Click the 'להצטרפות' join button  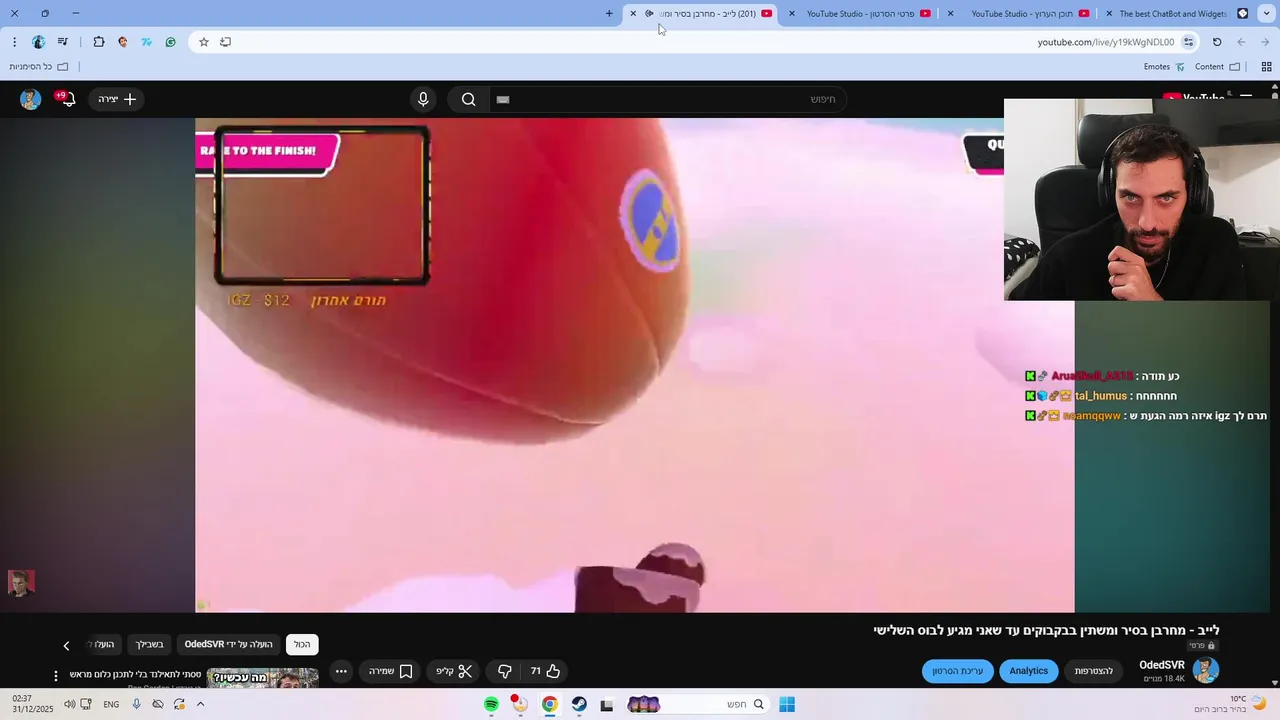point(1094,671)
